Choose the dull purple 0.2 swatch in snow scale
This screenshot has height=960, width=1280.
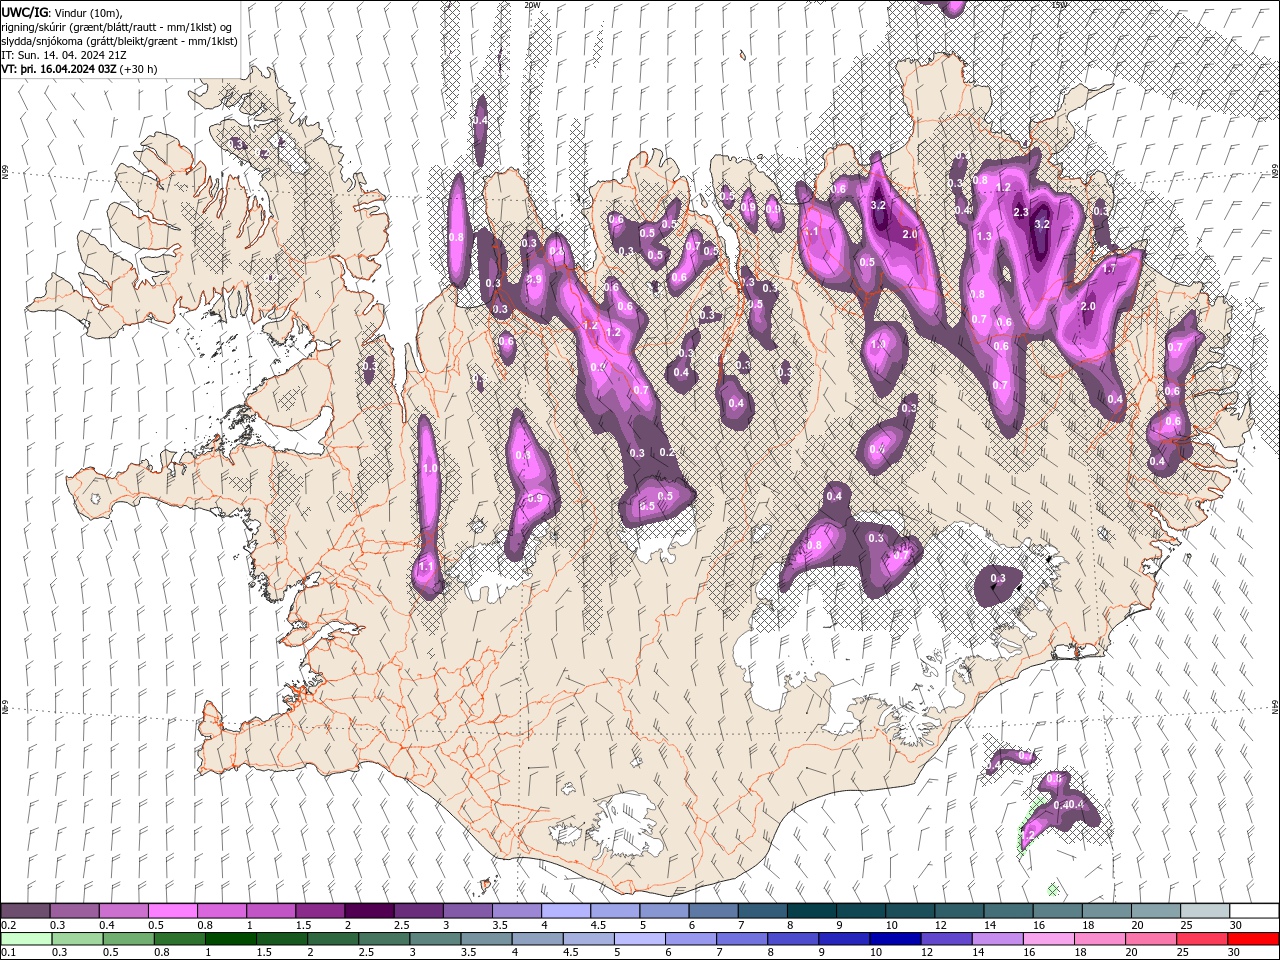[x=25, y=911]
